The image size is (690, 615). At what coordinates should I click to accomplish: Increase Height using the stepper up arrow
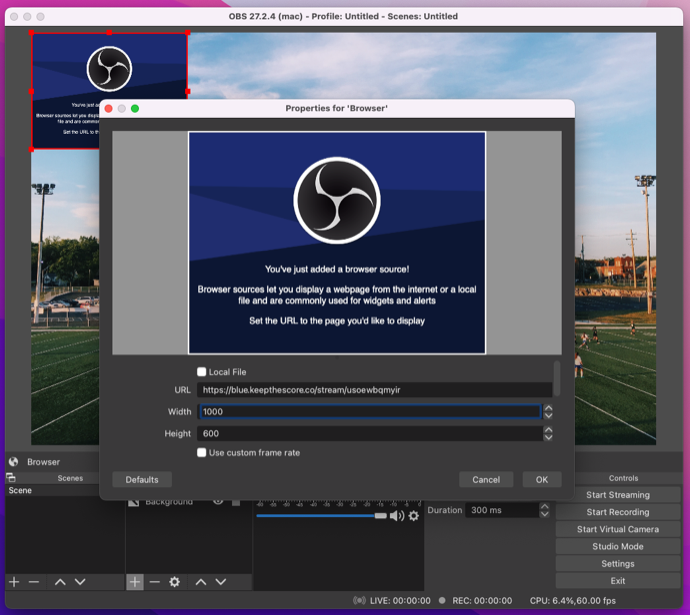point(548,429)
